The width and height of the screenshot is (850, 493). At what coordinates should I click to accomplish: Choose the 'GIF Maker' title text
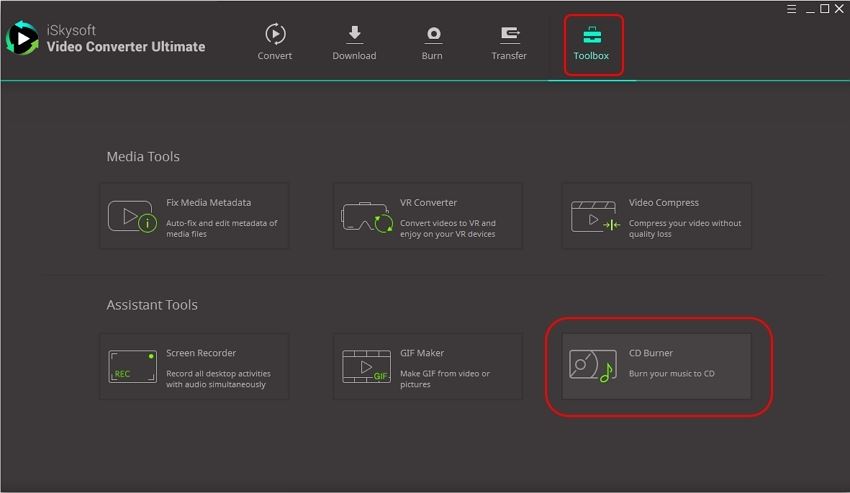click(422, 353)
